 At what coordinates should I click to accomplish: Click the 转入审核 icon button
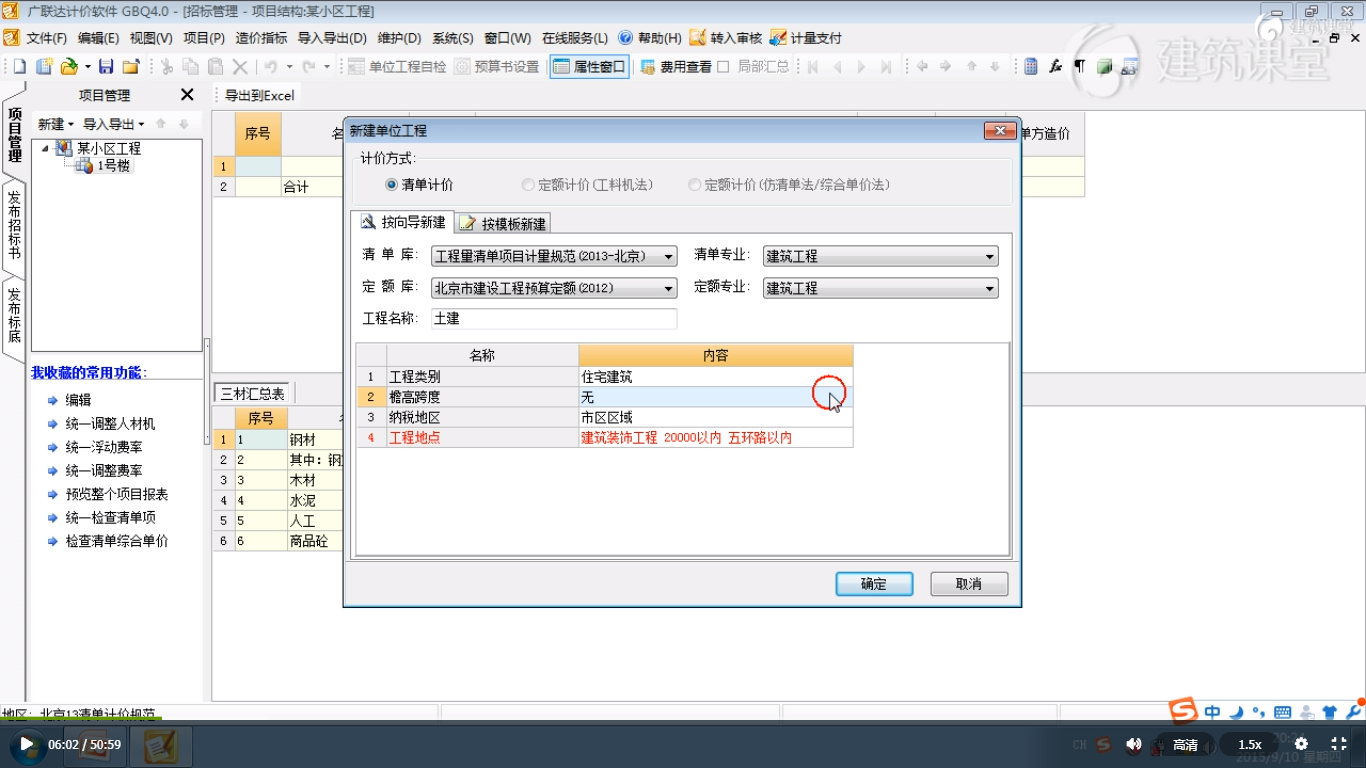tap(726, 38)
